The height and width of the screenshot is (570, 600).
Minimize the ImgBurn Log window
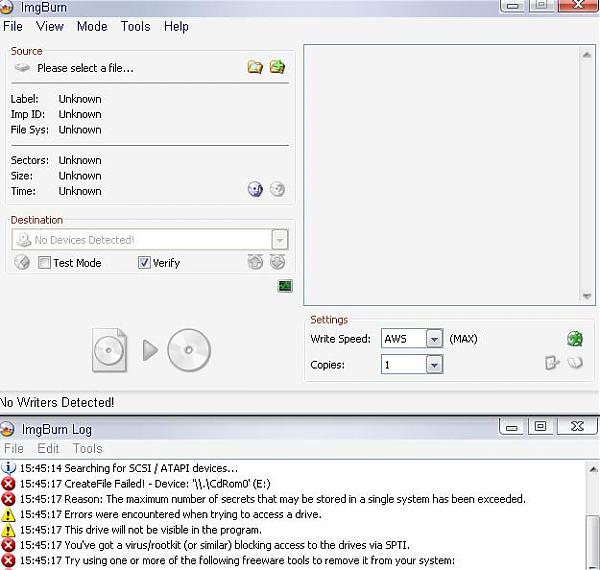pos(512,427)
